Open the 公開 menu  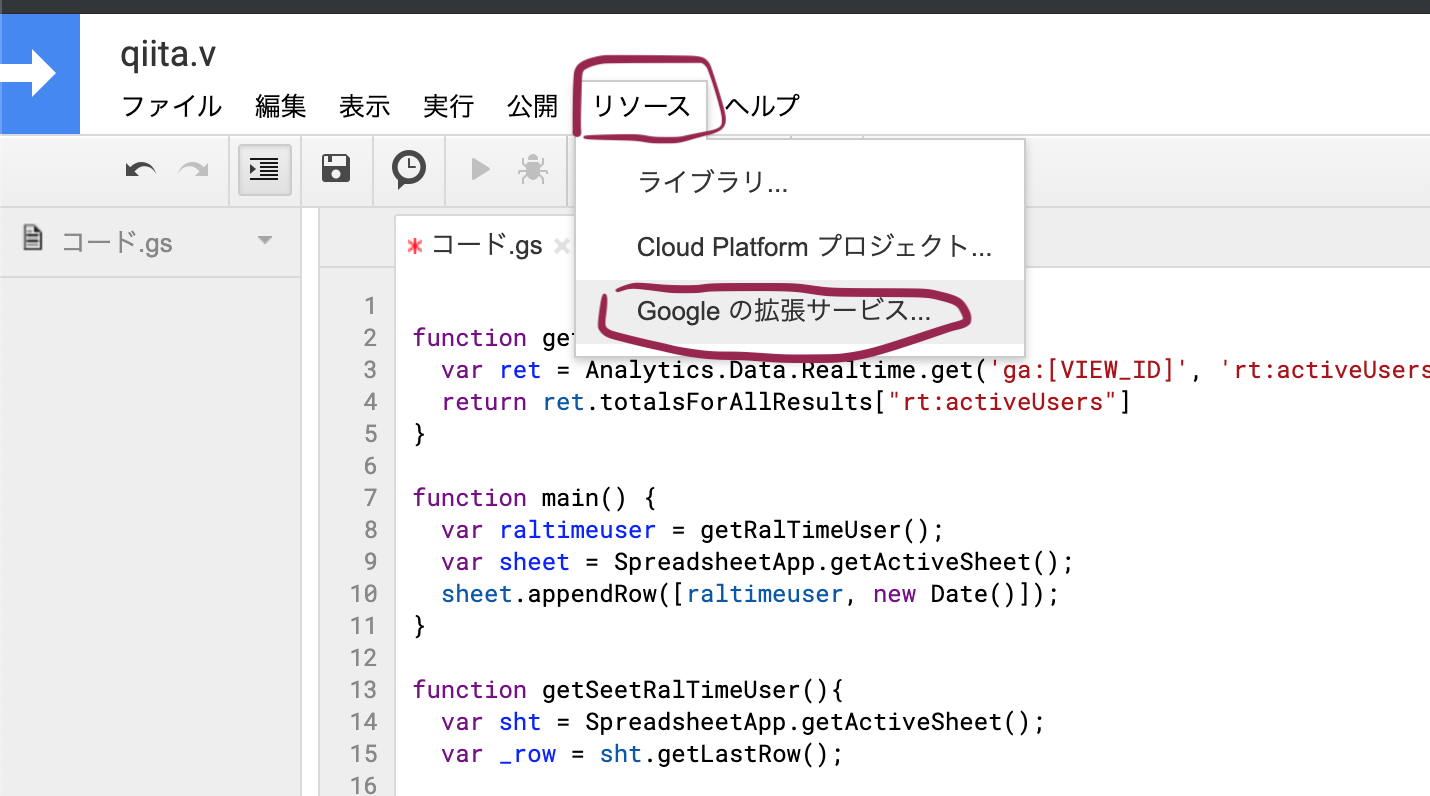tap(532, 106)
